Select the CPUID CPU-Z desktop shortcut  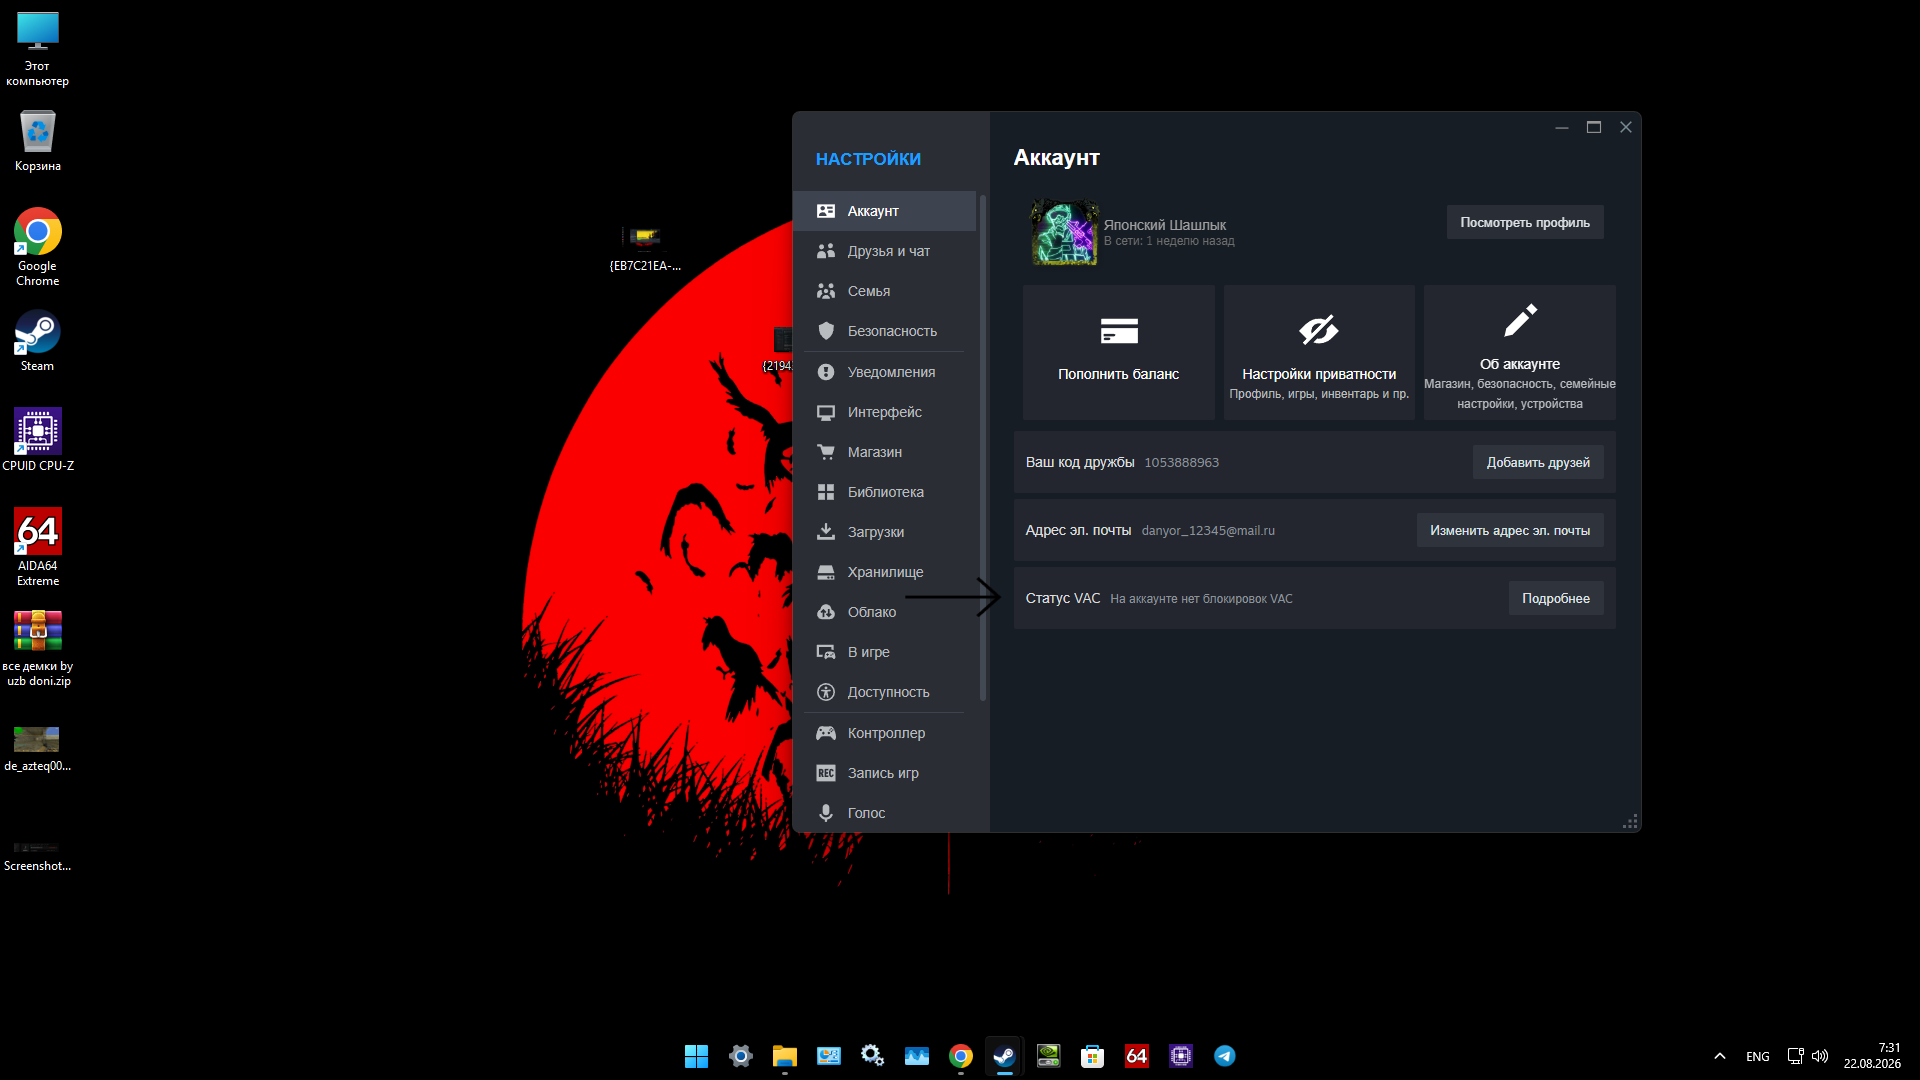pyautogui.click(x=38, y=440)
